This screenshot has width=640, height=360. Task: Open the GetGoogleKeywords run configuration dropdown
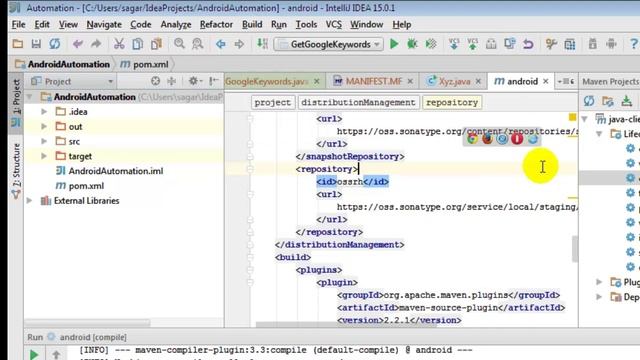tap(329, 44)
